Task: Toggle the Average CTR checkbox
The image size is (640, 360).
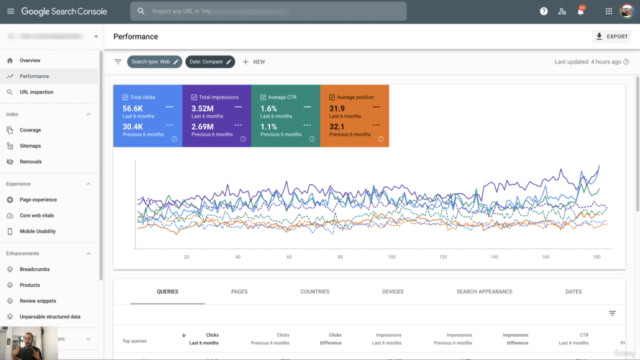Action: click(263, 97)
